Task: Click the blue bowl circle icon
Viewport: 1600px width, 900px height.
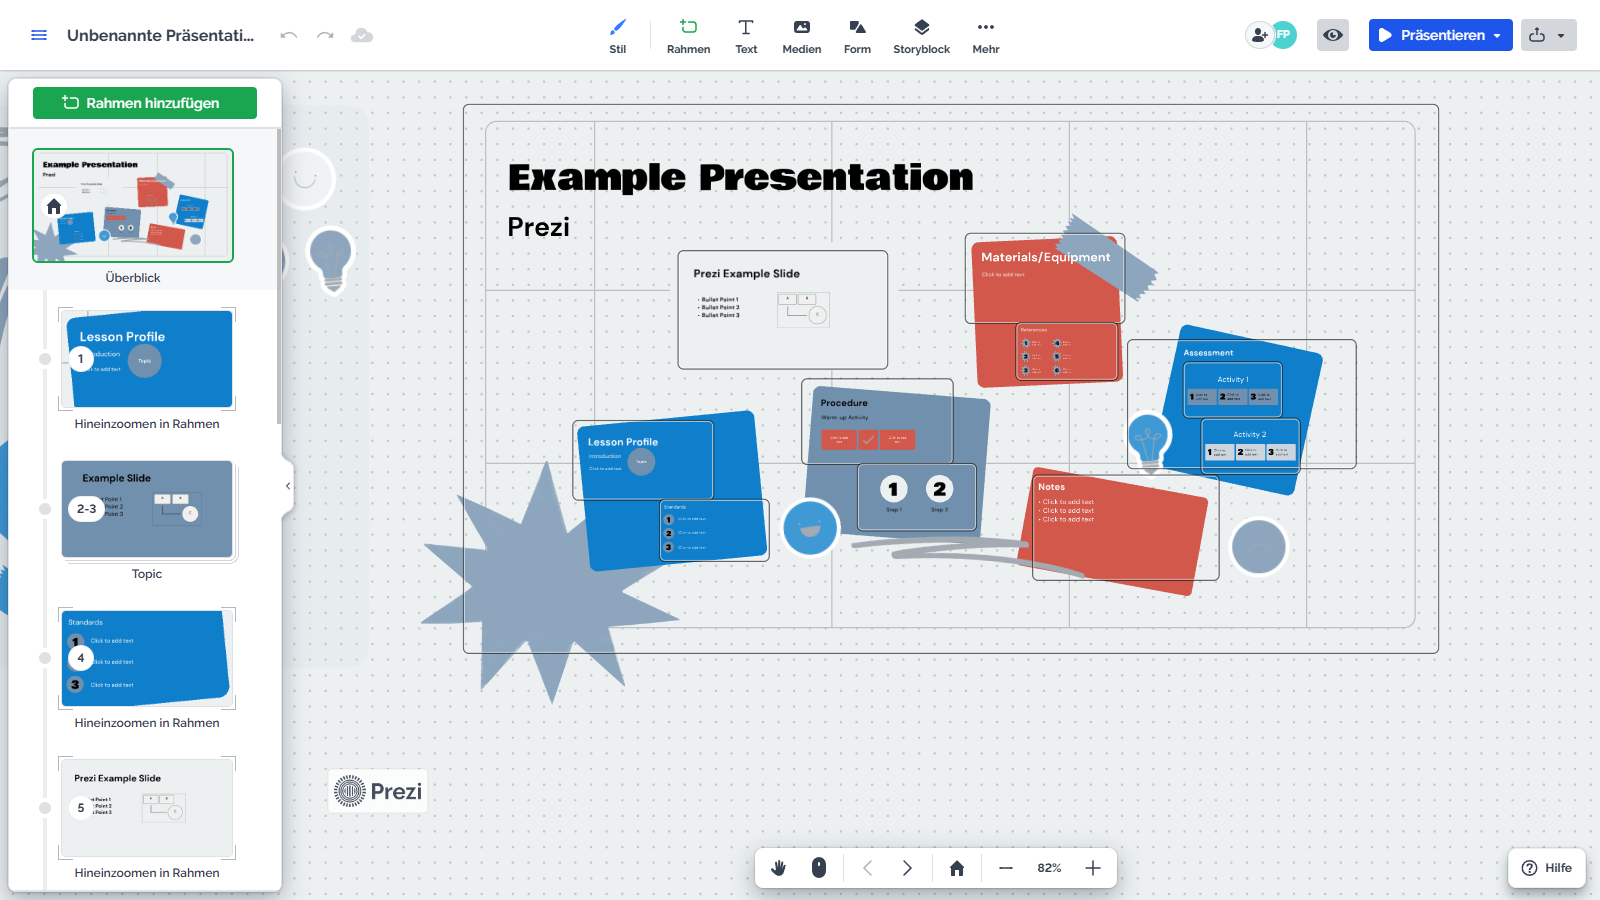Action: 810,528
